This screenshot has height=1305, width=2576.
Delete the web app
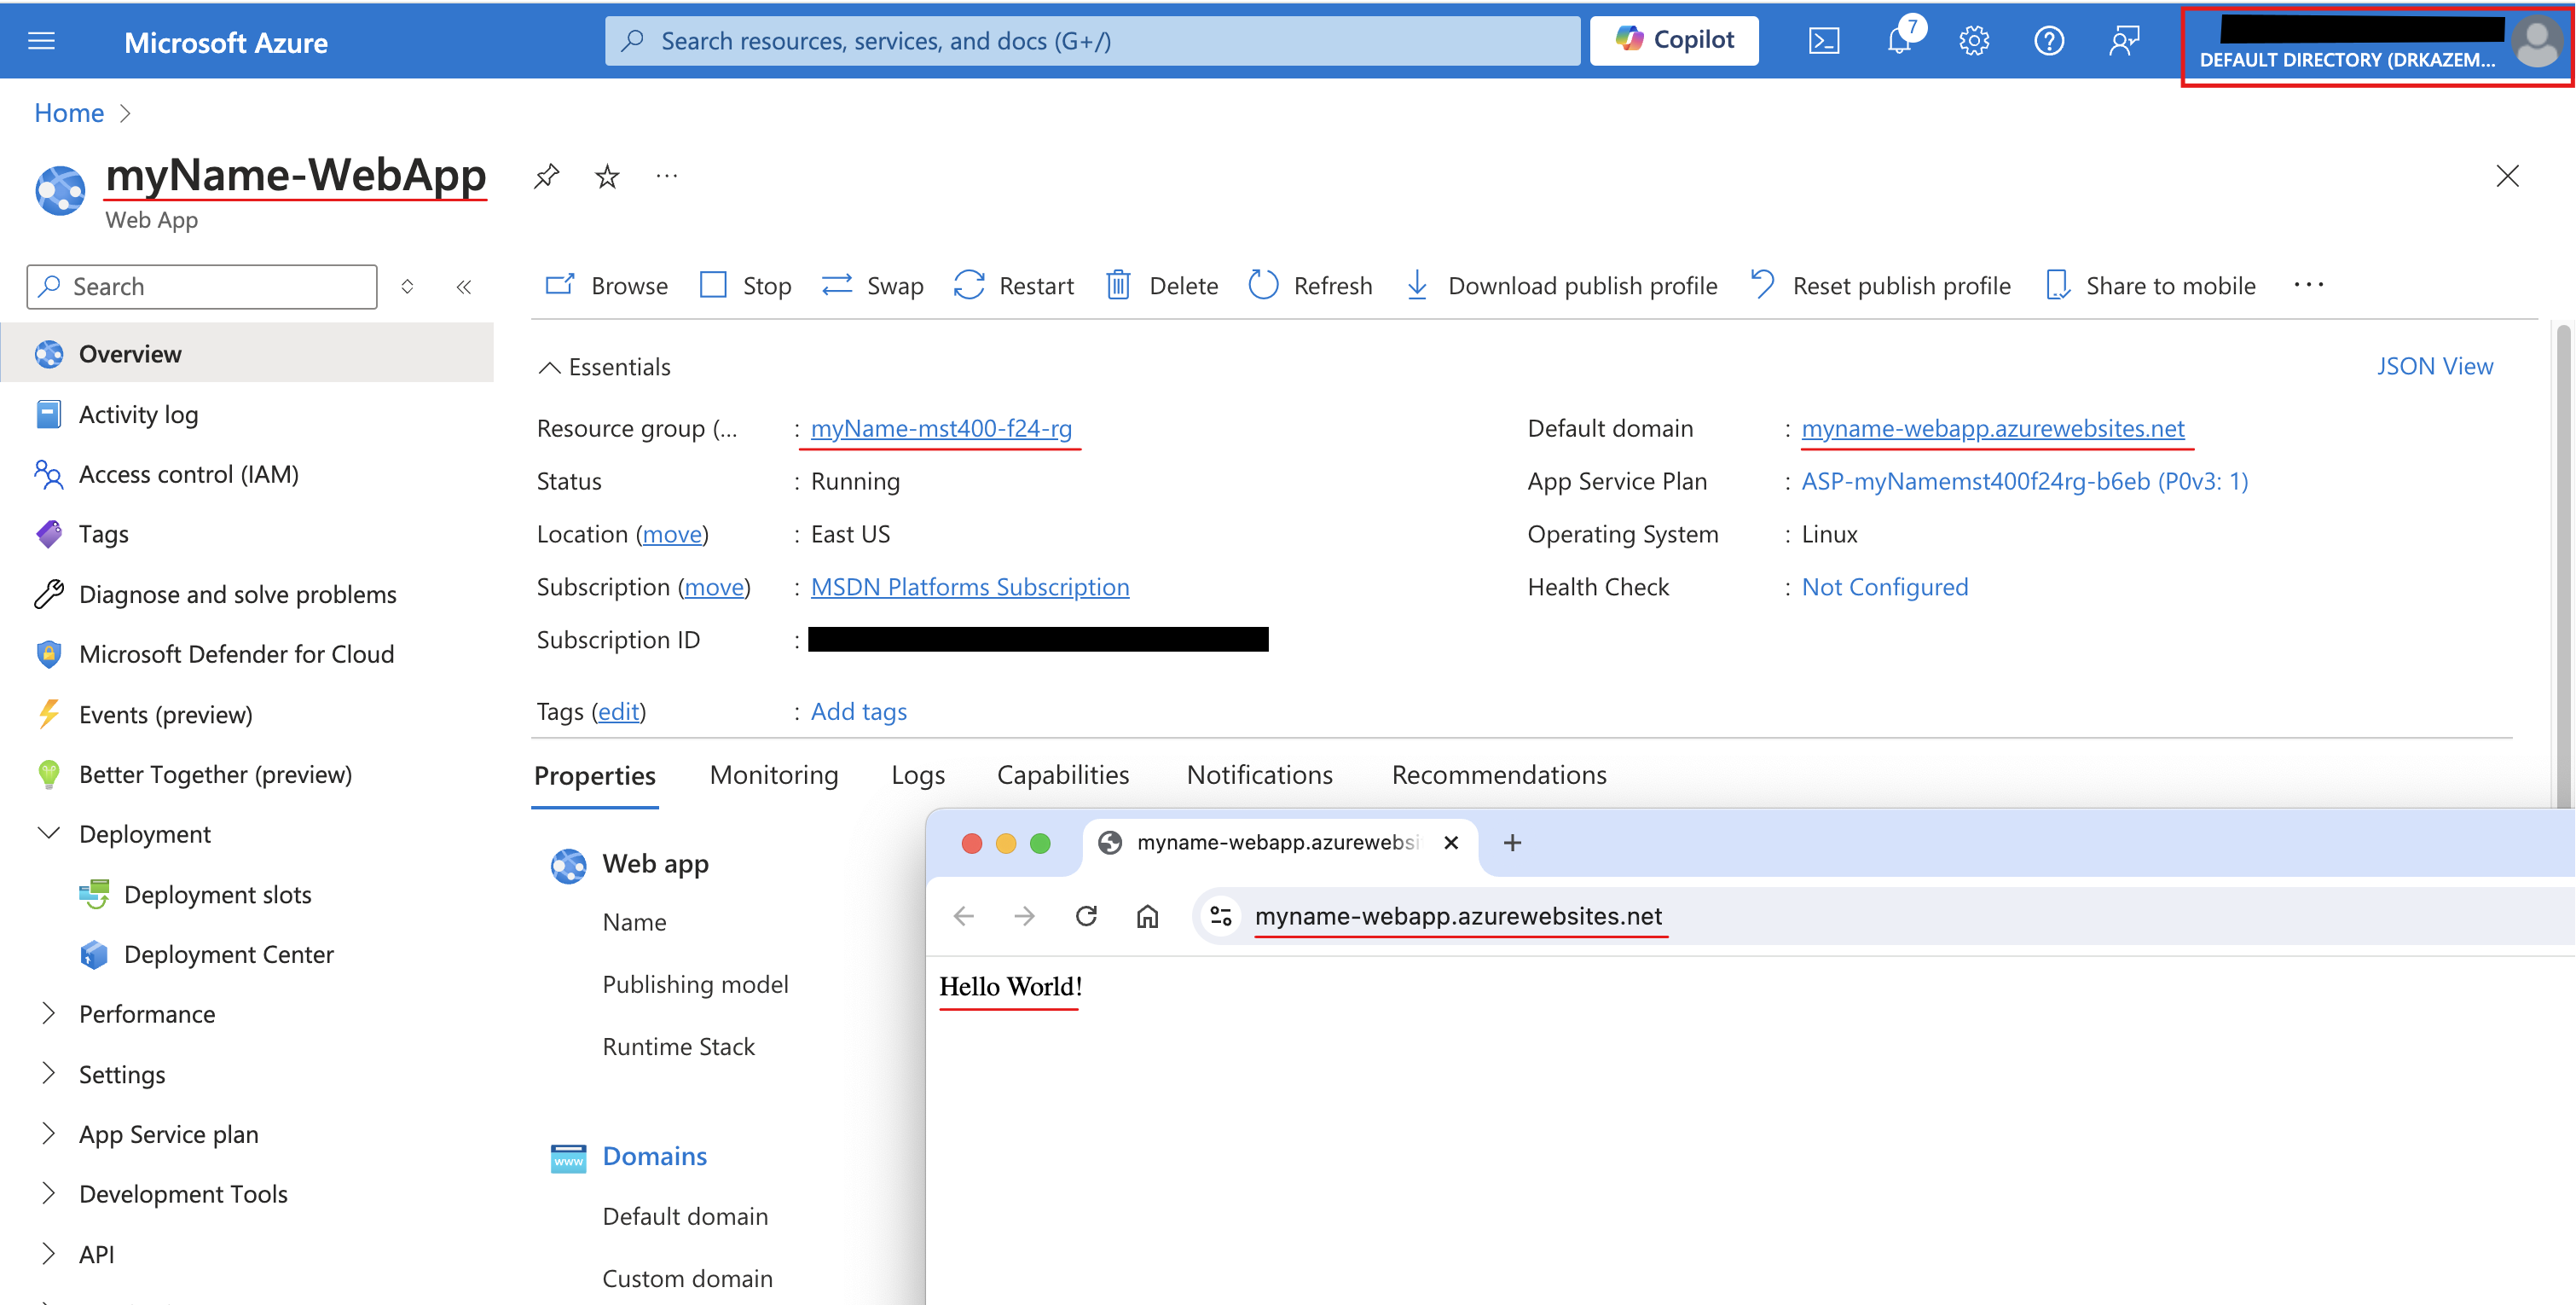point(1162,286)
